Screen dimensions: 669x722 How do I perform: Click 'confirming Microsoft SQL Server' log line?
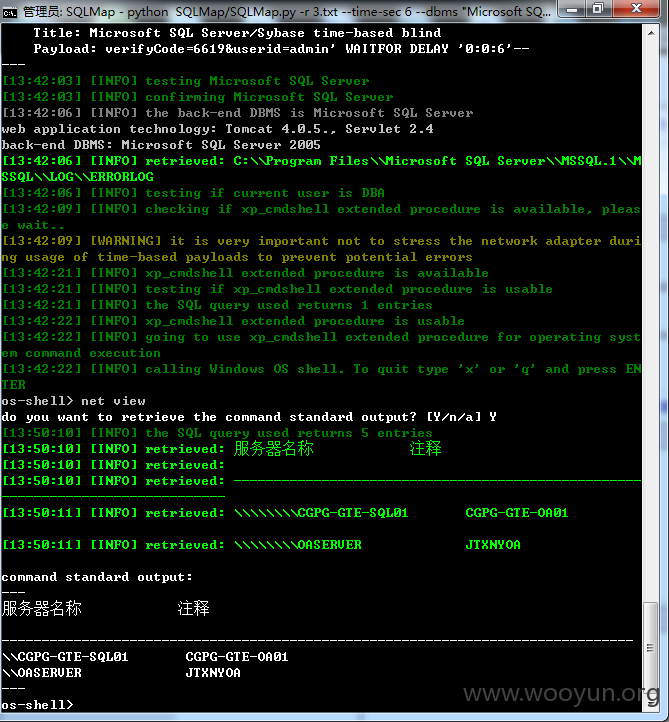198,97
